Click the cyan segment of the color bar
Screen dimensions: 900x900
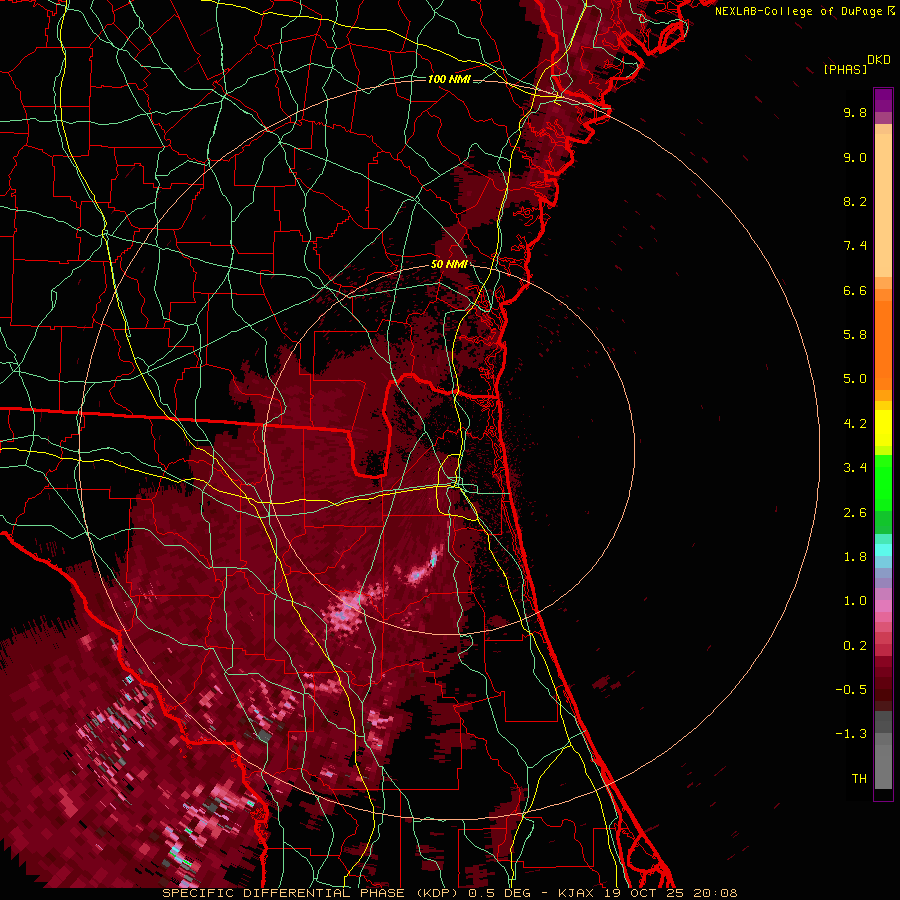point(883,550)
